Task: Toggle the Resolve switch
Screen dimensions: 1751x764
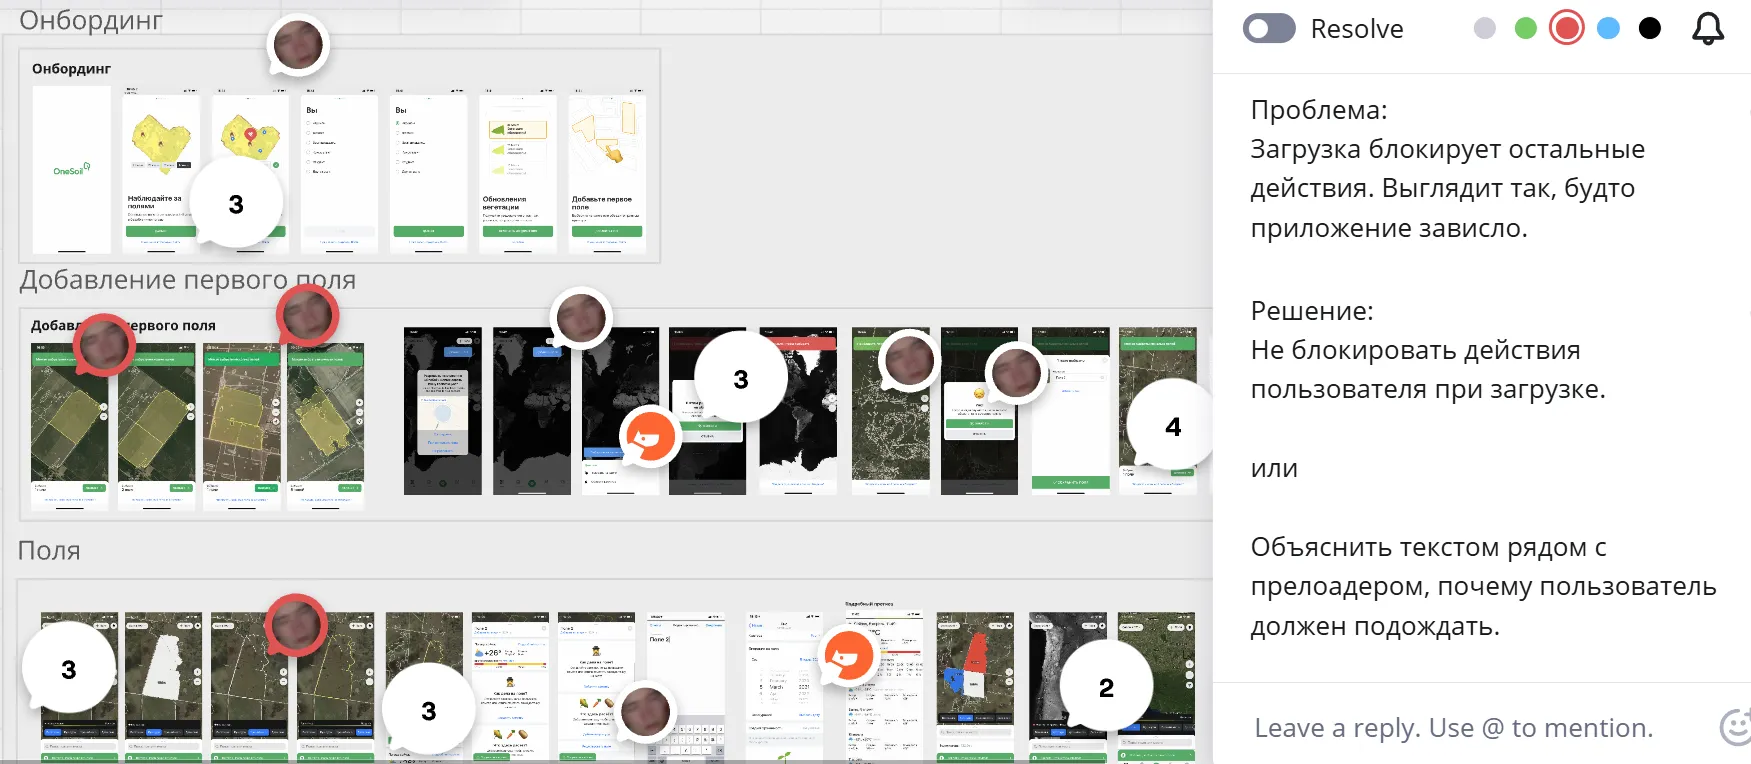Action: tap(1269, 29)
